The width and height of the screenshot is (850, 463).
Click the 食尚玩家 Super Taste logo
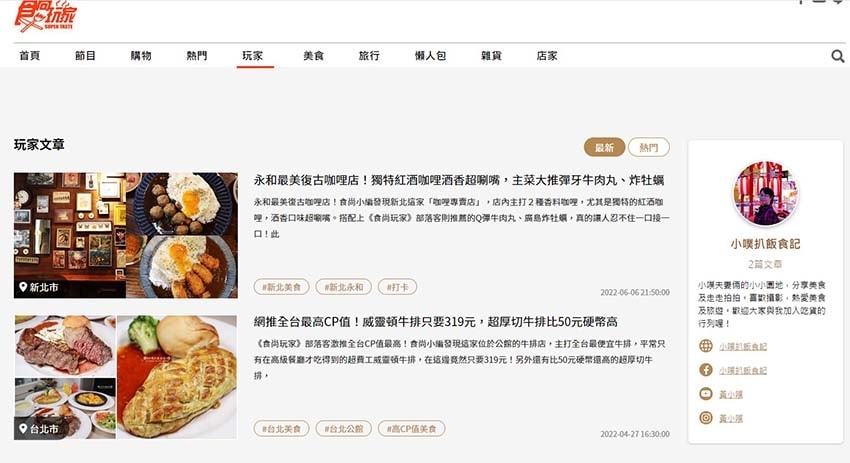[x=46, y=16]
